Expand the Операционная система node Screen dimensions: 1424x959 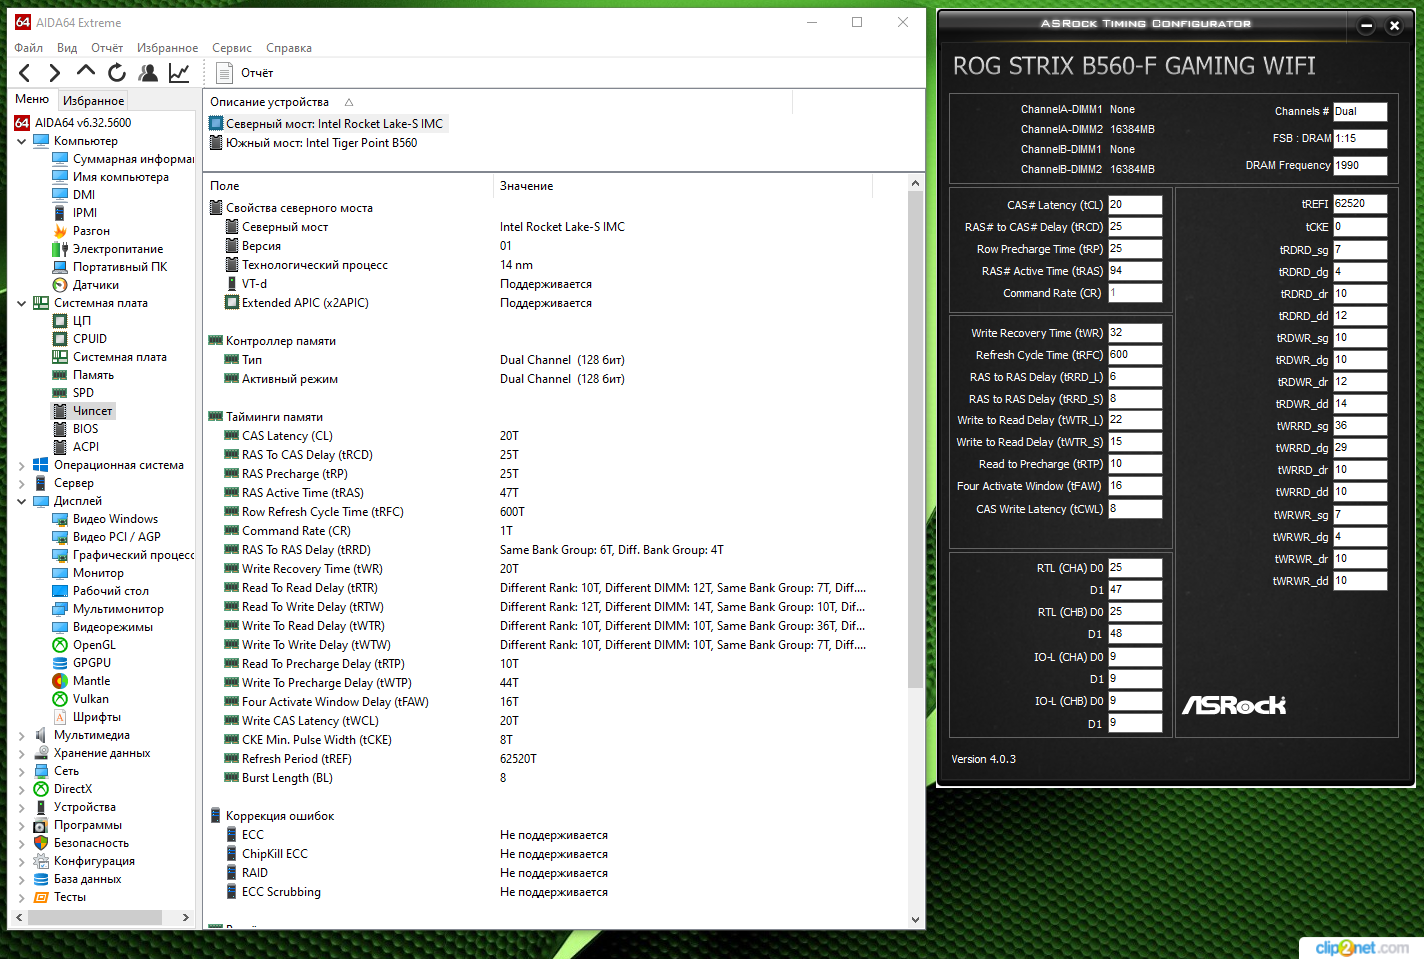[x=22, y=465]
